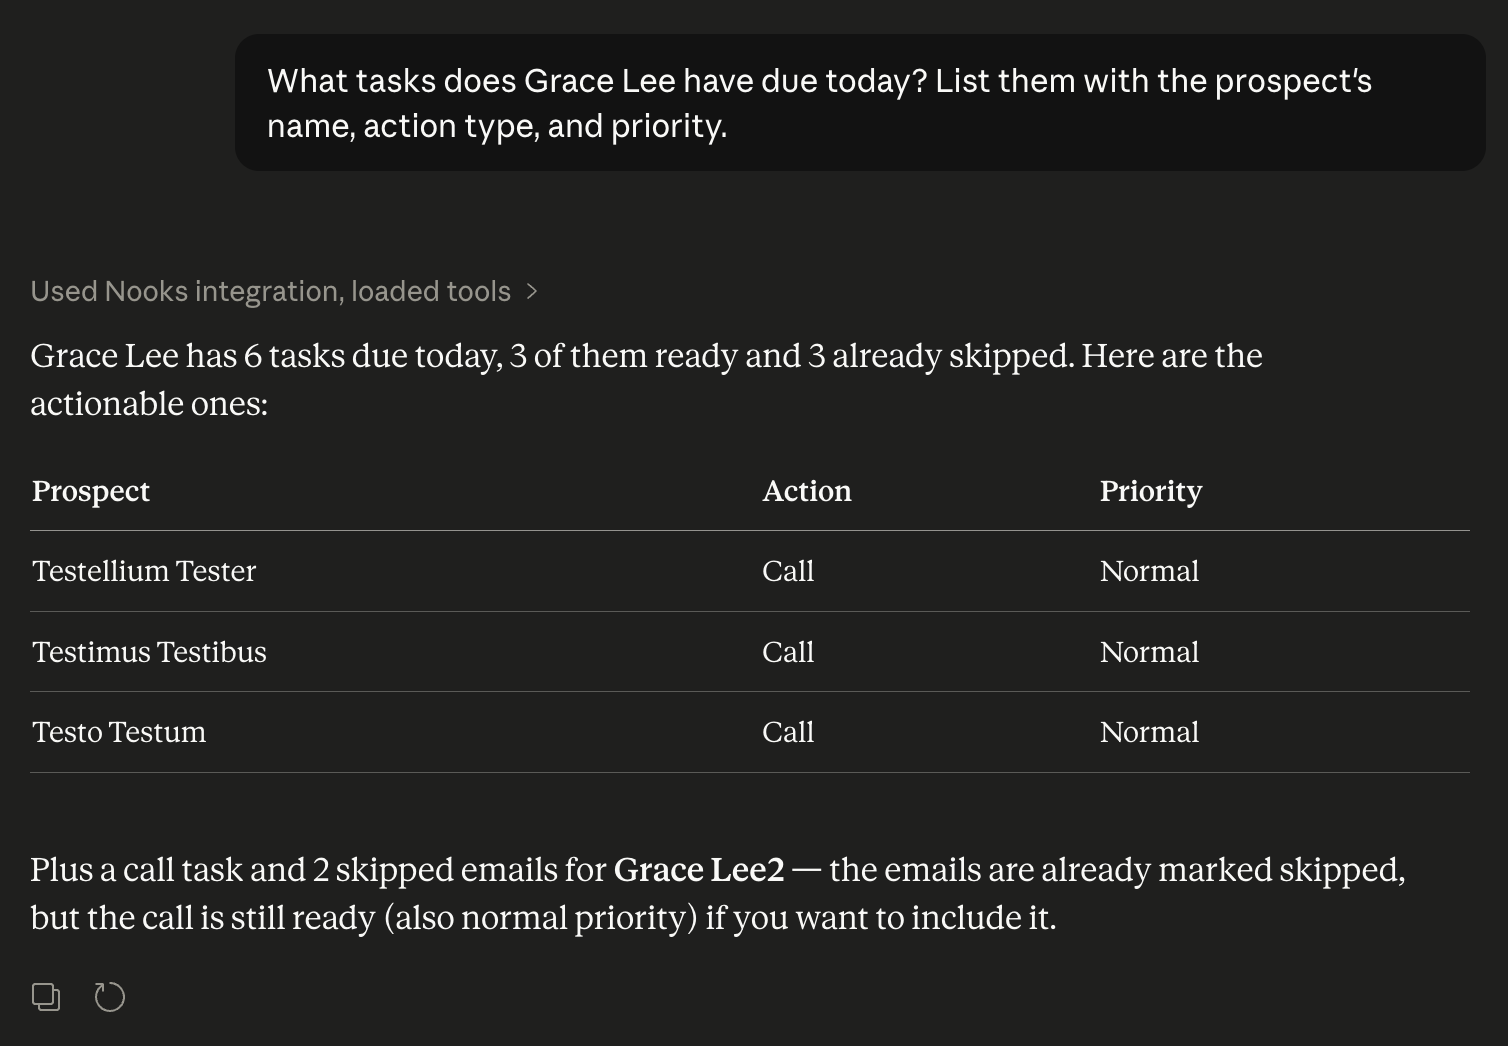Select the Testellium Tester prospect cell
1508x1046 pixels.
[144, 571]
